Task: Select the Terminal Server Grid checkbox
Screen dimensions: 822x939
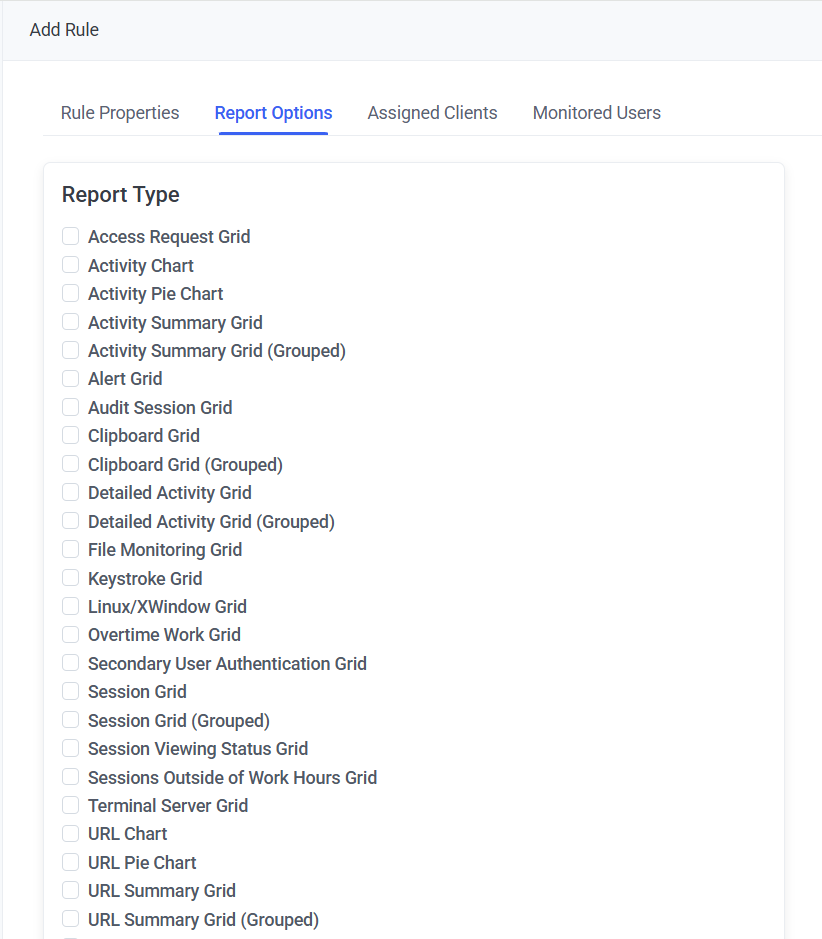Action: click(71, 806)
